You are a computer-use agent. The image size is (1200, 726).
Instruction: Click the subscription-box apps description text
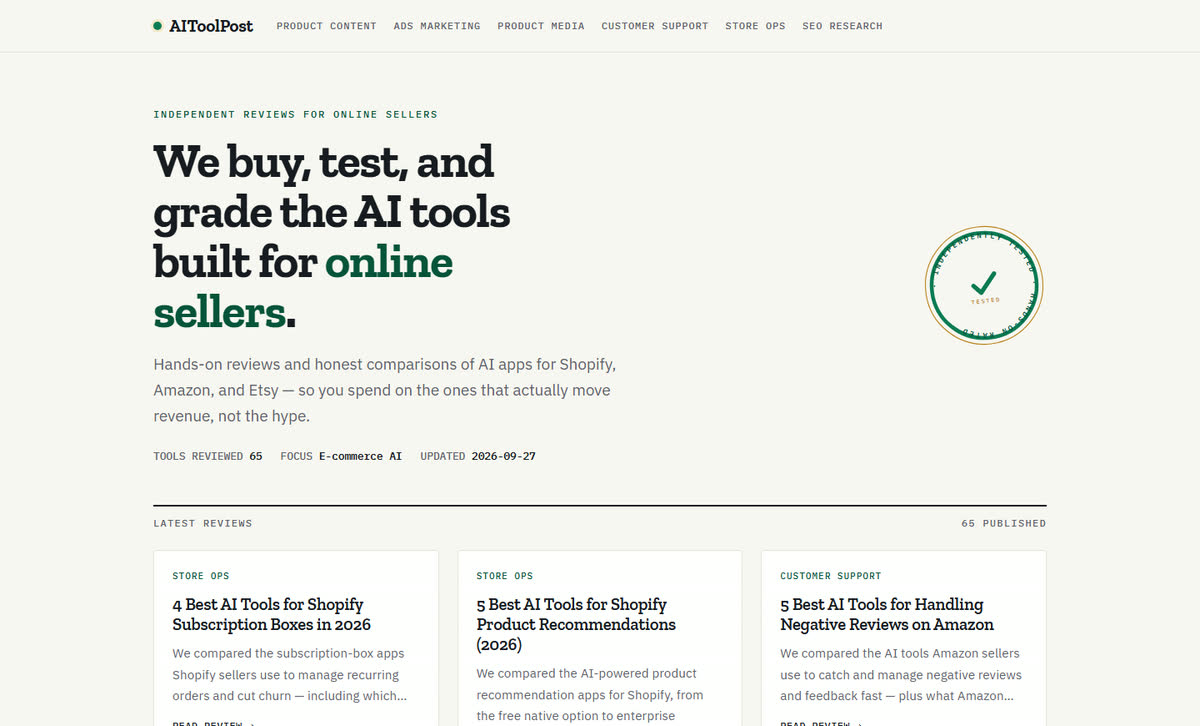pyautogui.click(x=289, y=674)
